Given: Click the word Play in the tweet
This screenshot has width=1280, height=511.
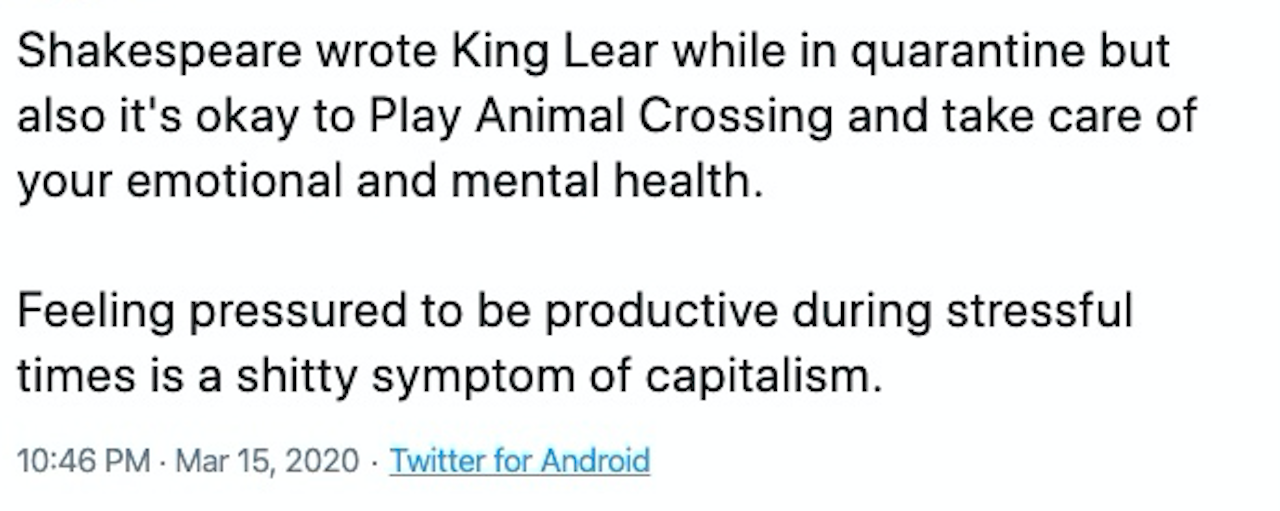Looking at the screenshot, I should coord(415,117).
